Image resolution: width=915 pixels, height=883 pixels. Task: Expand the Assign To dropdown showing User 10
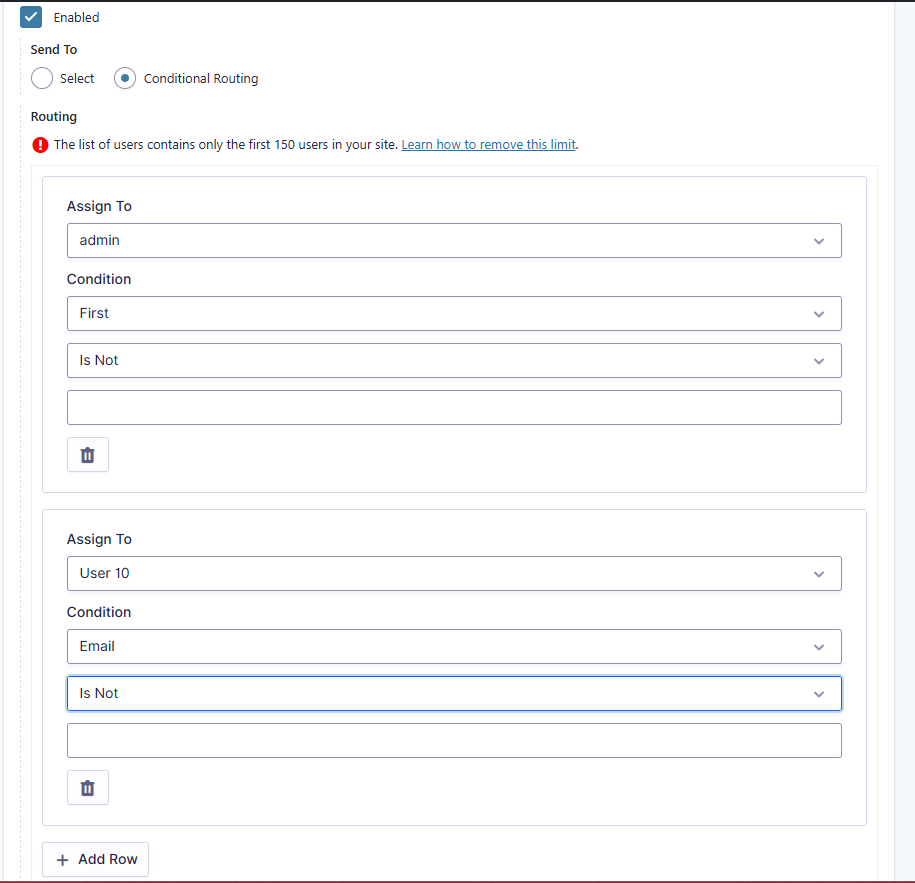(x=453, y=574)
